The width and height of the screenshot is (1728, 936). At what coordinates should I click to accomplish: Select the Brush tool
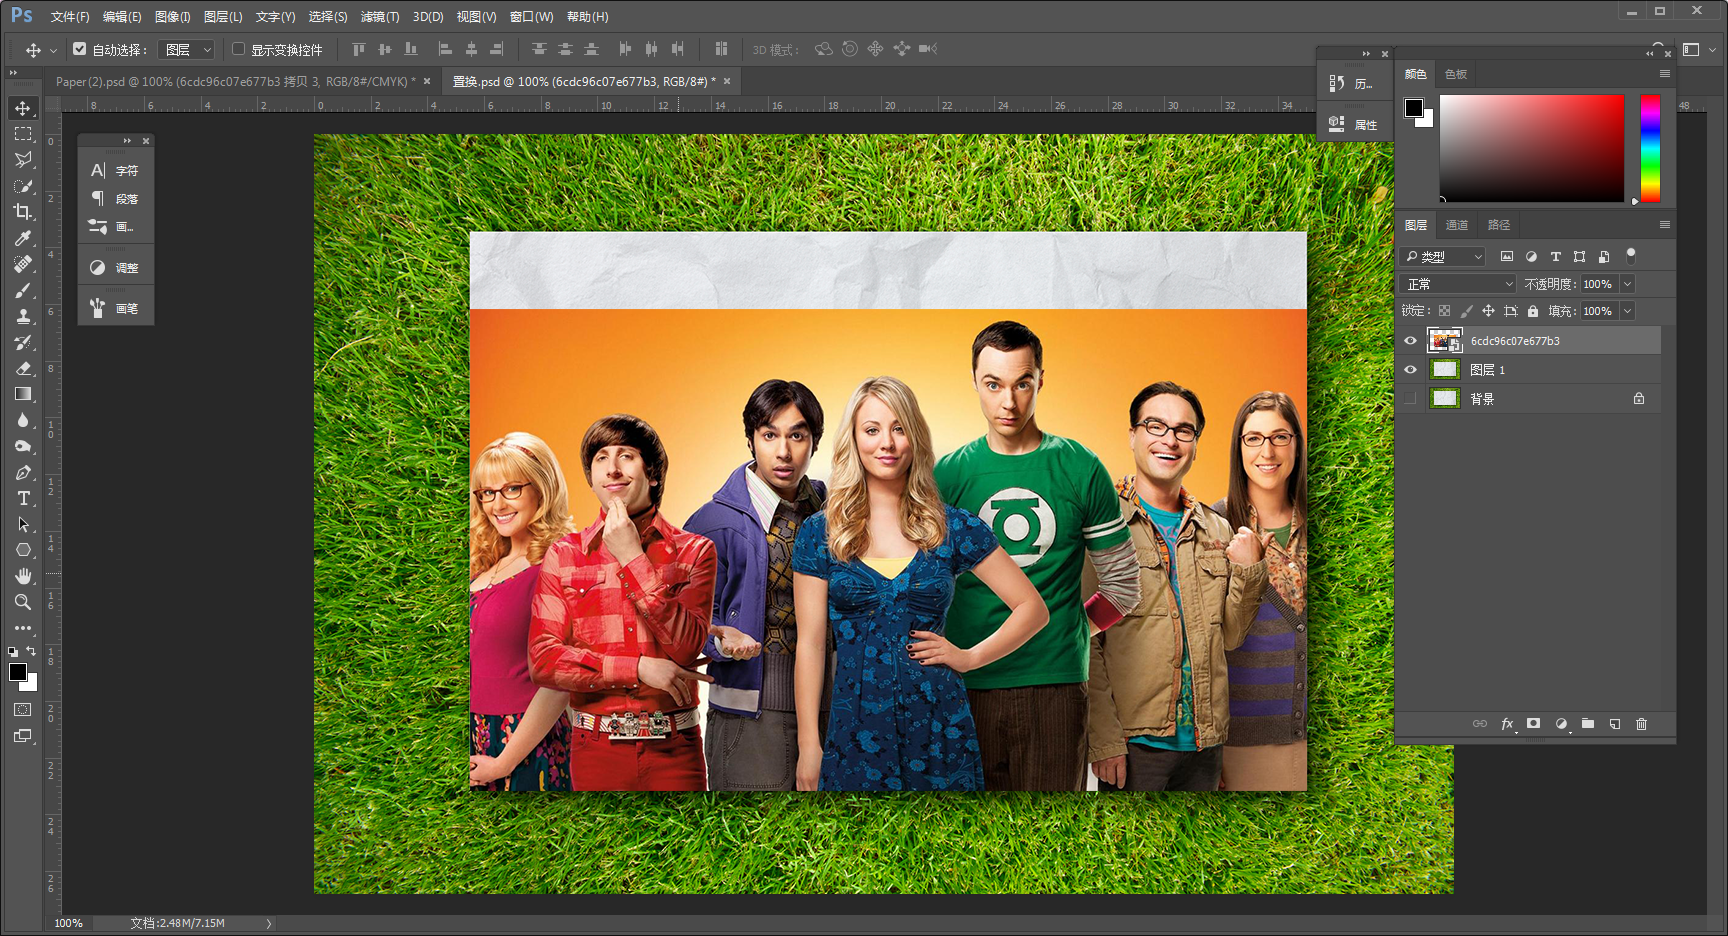(x=23, y=290)
